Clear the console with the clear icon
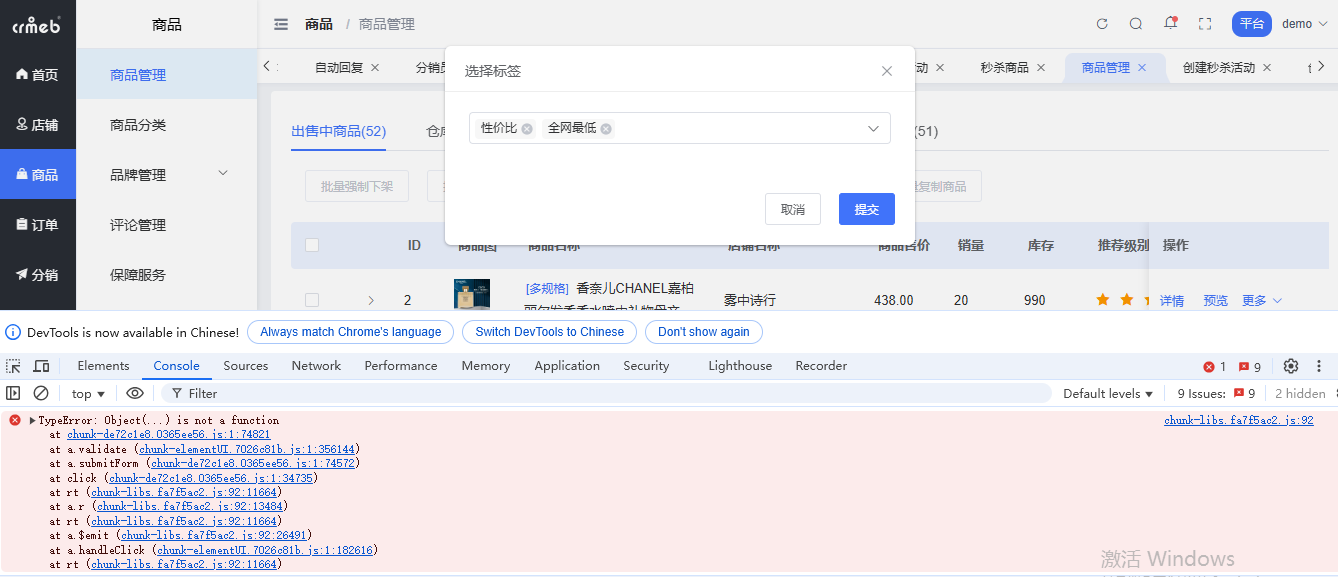 pyautogui.click(x=40, y=393)
